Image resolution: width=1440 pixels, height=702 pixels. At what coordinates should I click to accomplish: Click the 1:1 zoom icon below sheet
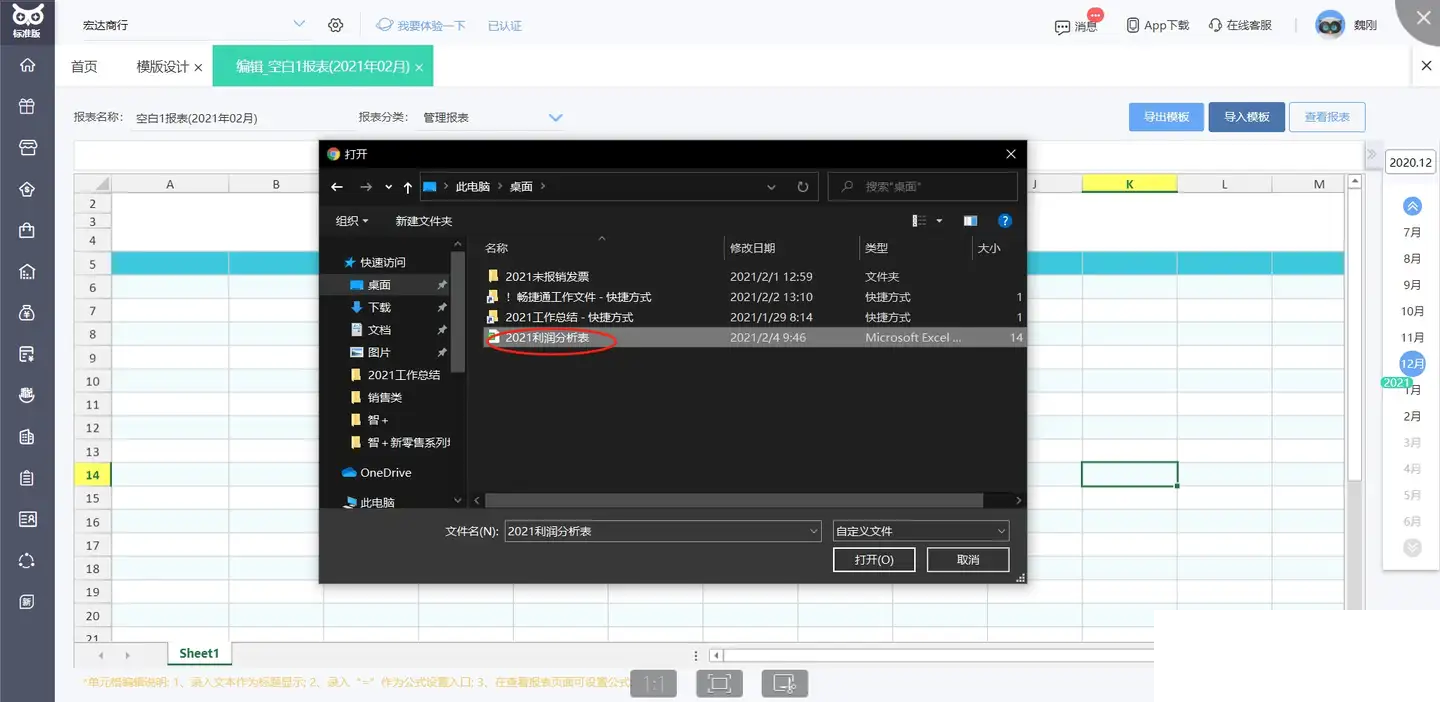coord(654,684)
